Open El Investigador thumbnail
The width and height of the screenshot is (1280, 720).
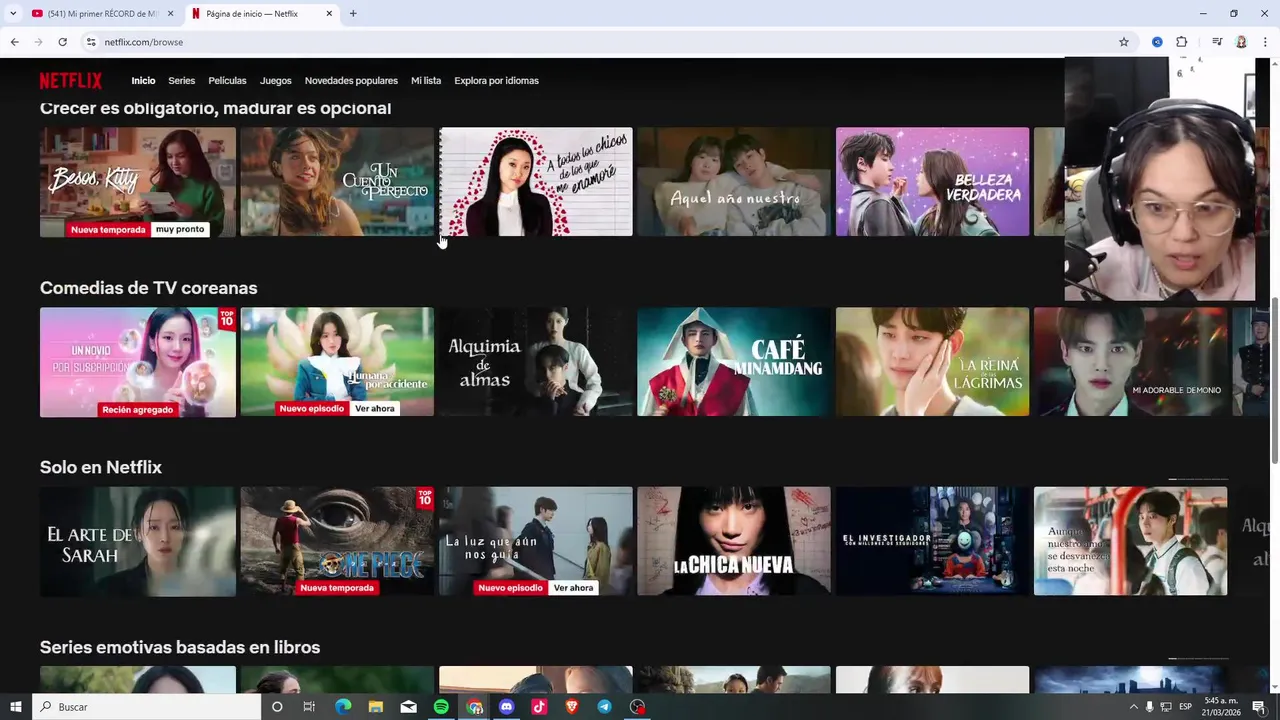932,541
